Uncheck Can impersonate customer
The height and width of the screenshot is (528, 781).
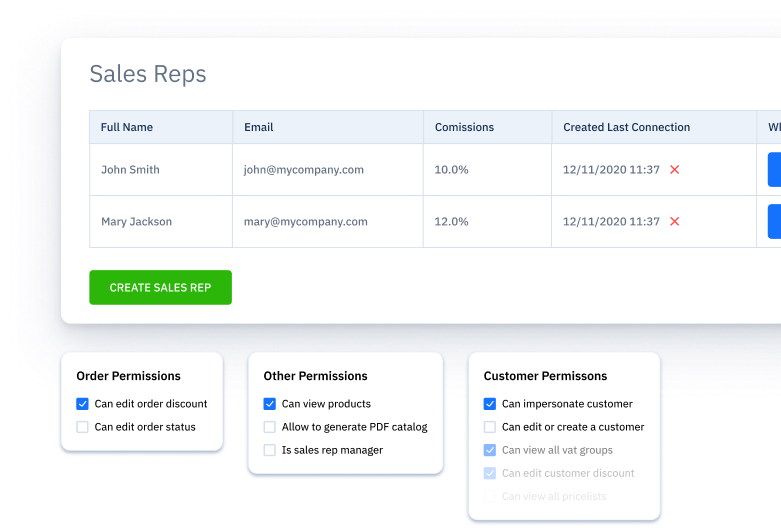(x=490, y=404)
